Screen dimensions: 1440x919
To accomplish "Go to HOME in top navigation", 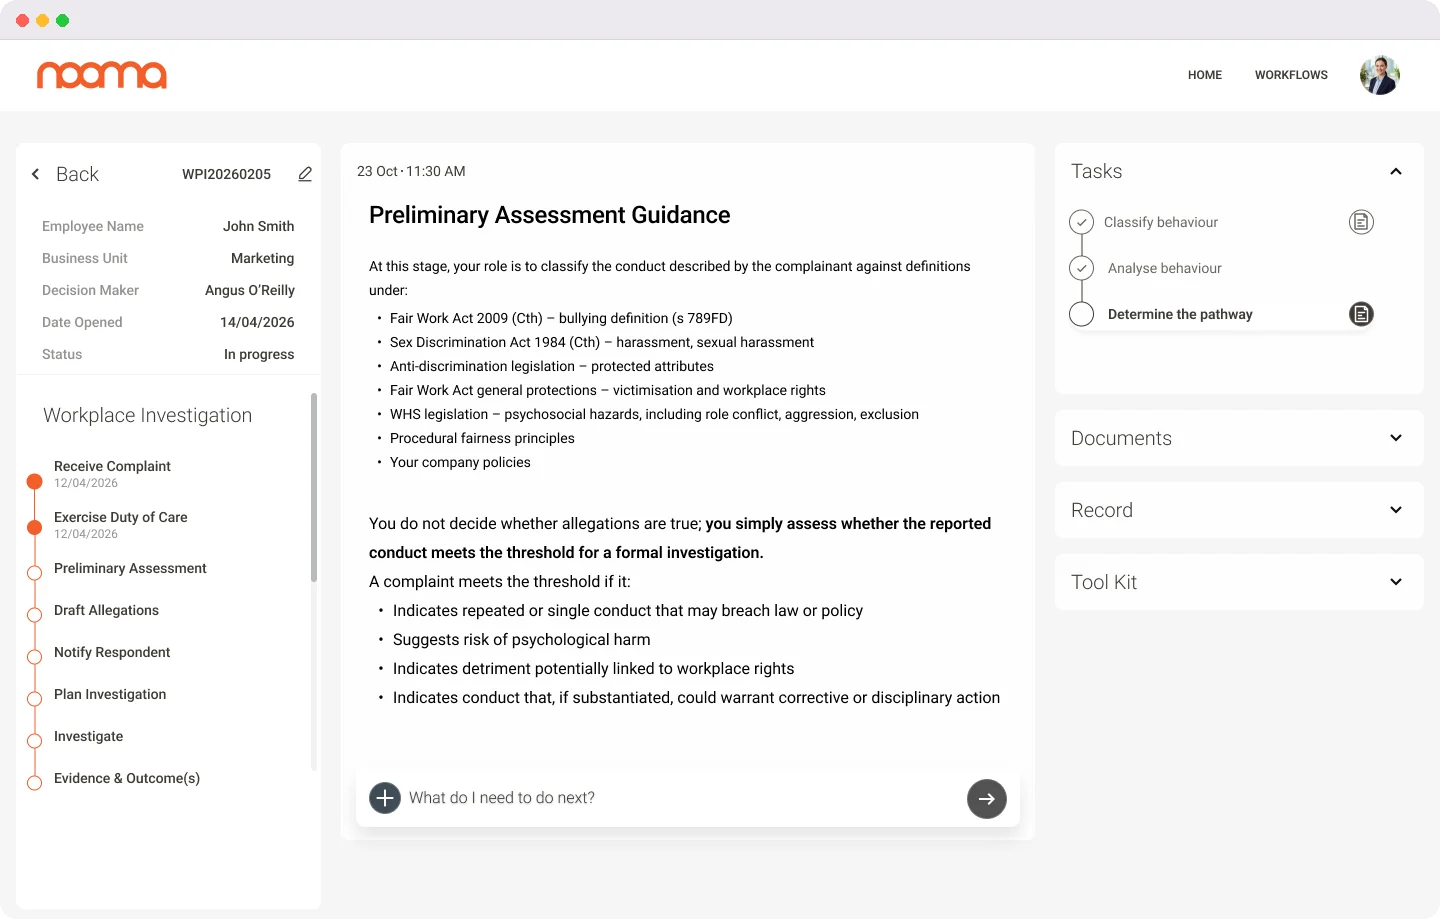I will click(1205, 75).
